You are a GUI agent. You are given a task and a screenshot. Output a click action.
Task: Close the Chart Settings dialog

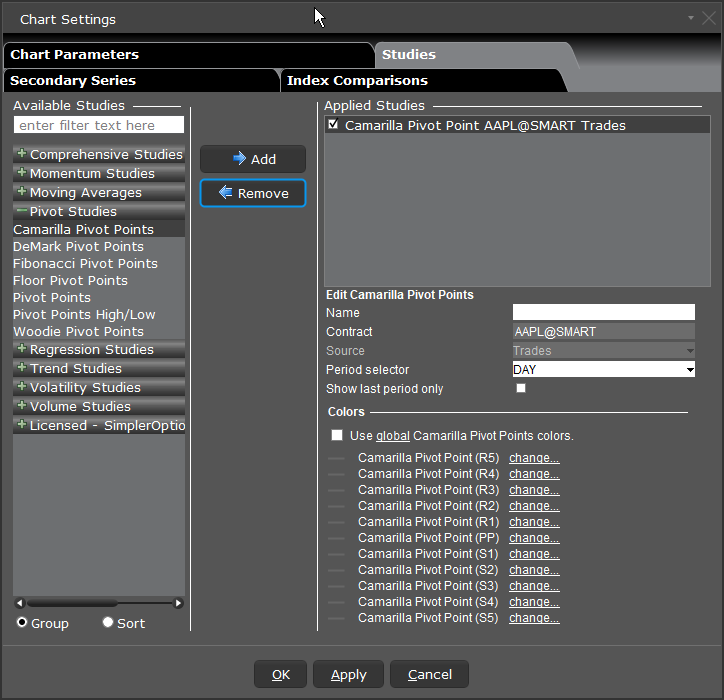click(x=709, y=18)
